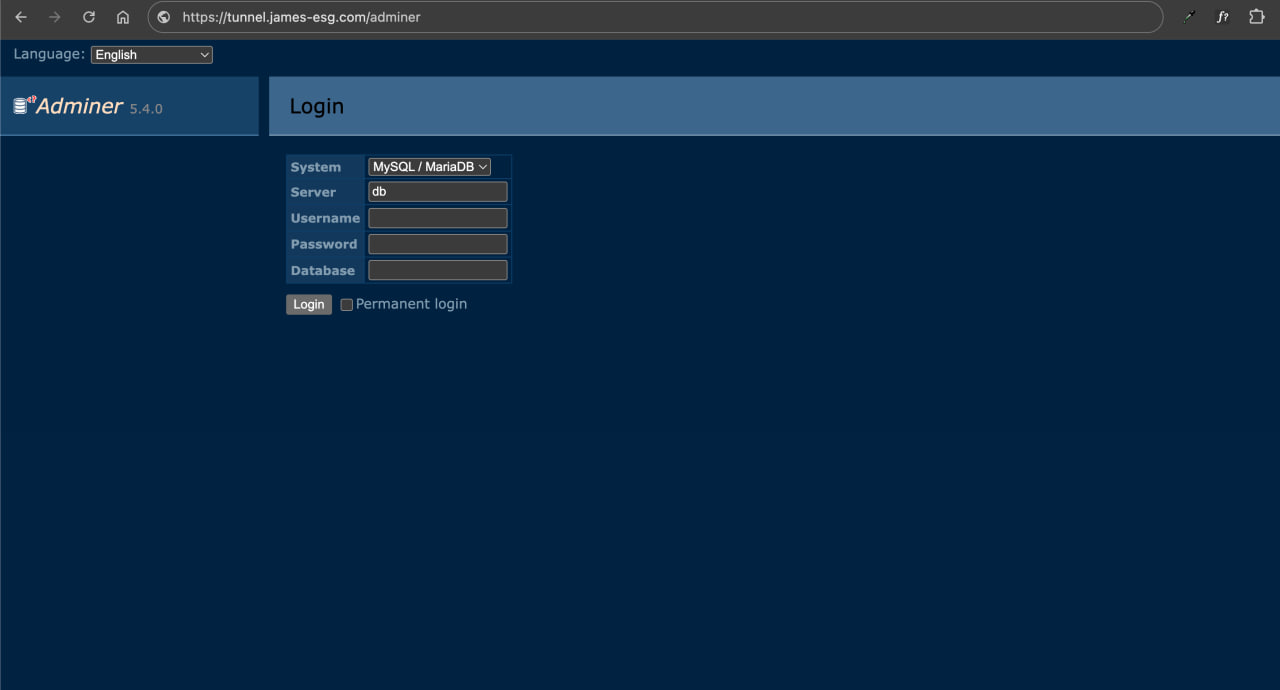This screenshot has height=690, width=1280.
Task: Open the browser home page icon
Action: pos(123,17)
